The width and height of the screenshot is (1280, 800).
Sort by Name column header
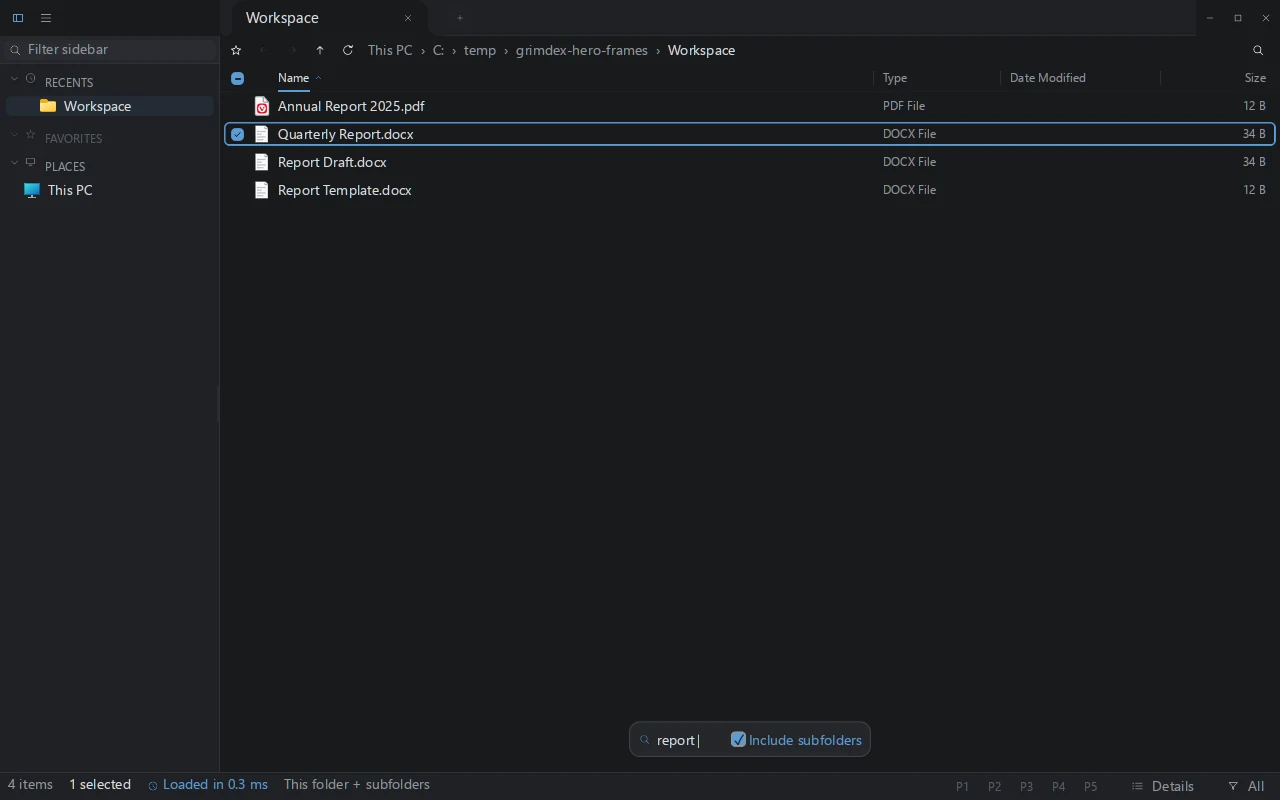pyautogui.click(x=294, y=78)
